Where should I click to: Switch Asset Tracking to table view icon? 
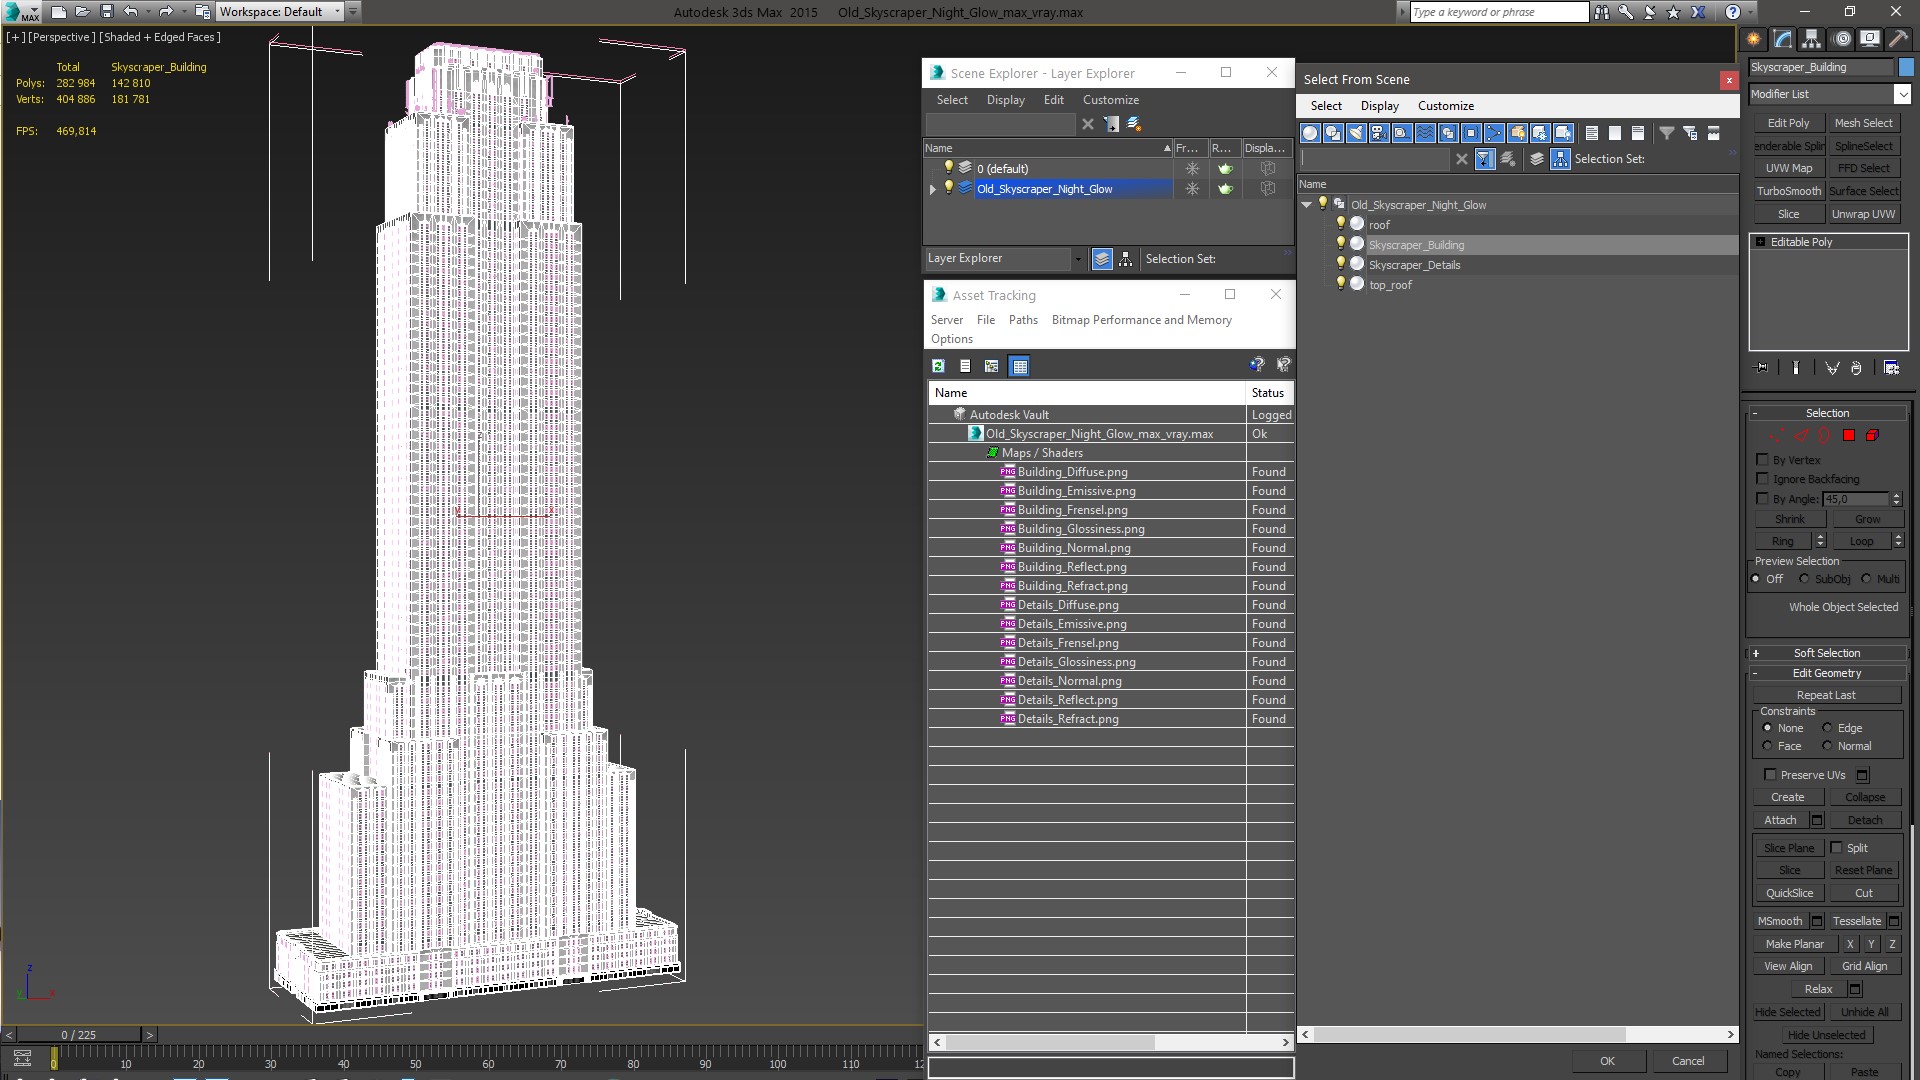pos(1019,366)
